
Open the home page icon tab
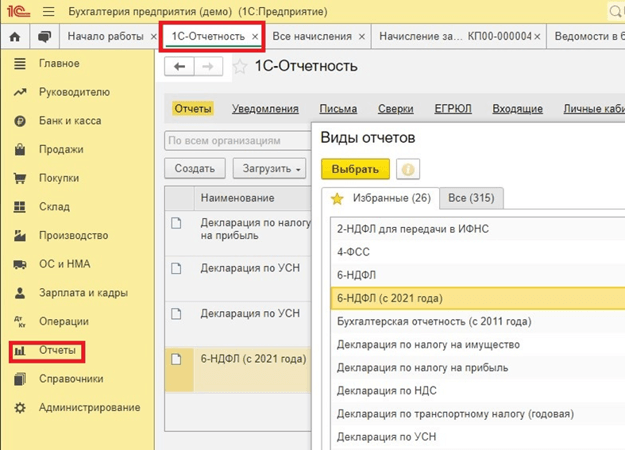coord(14,37)
